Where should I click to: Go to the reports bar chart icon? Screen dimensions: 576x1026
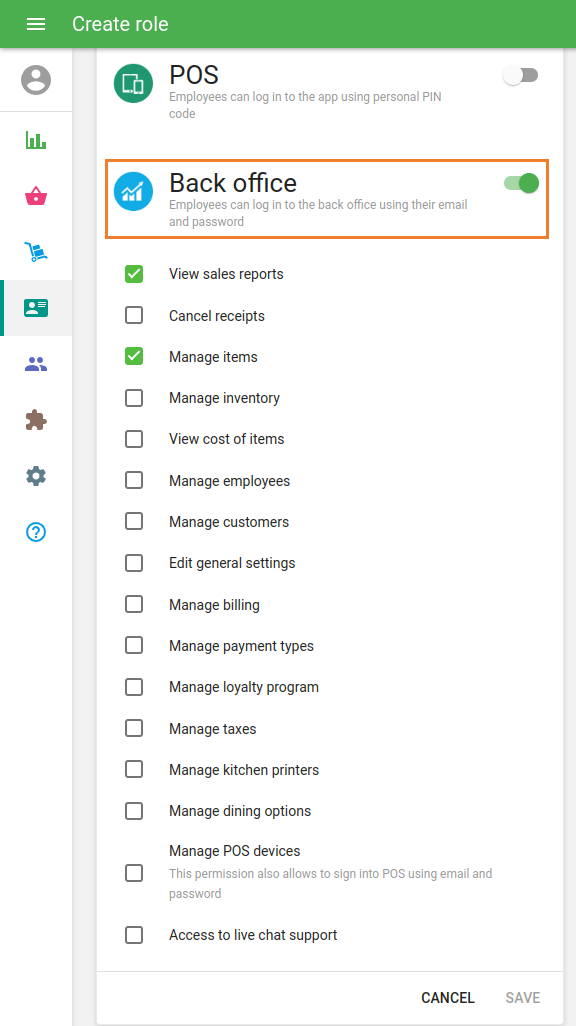point(36,140)
